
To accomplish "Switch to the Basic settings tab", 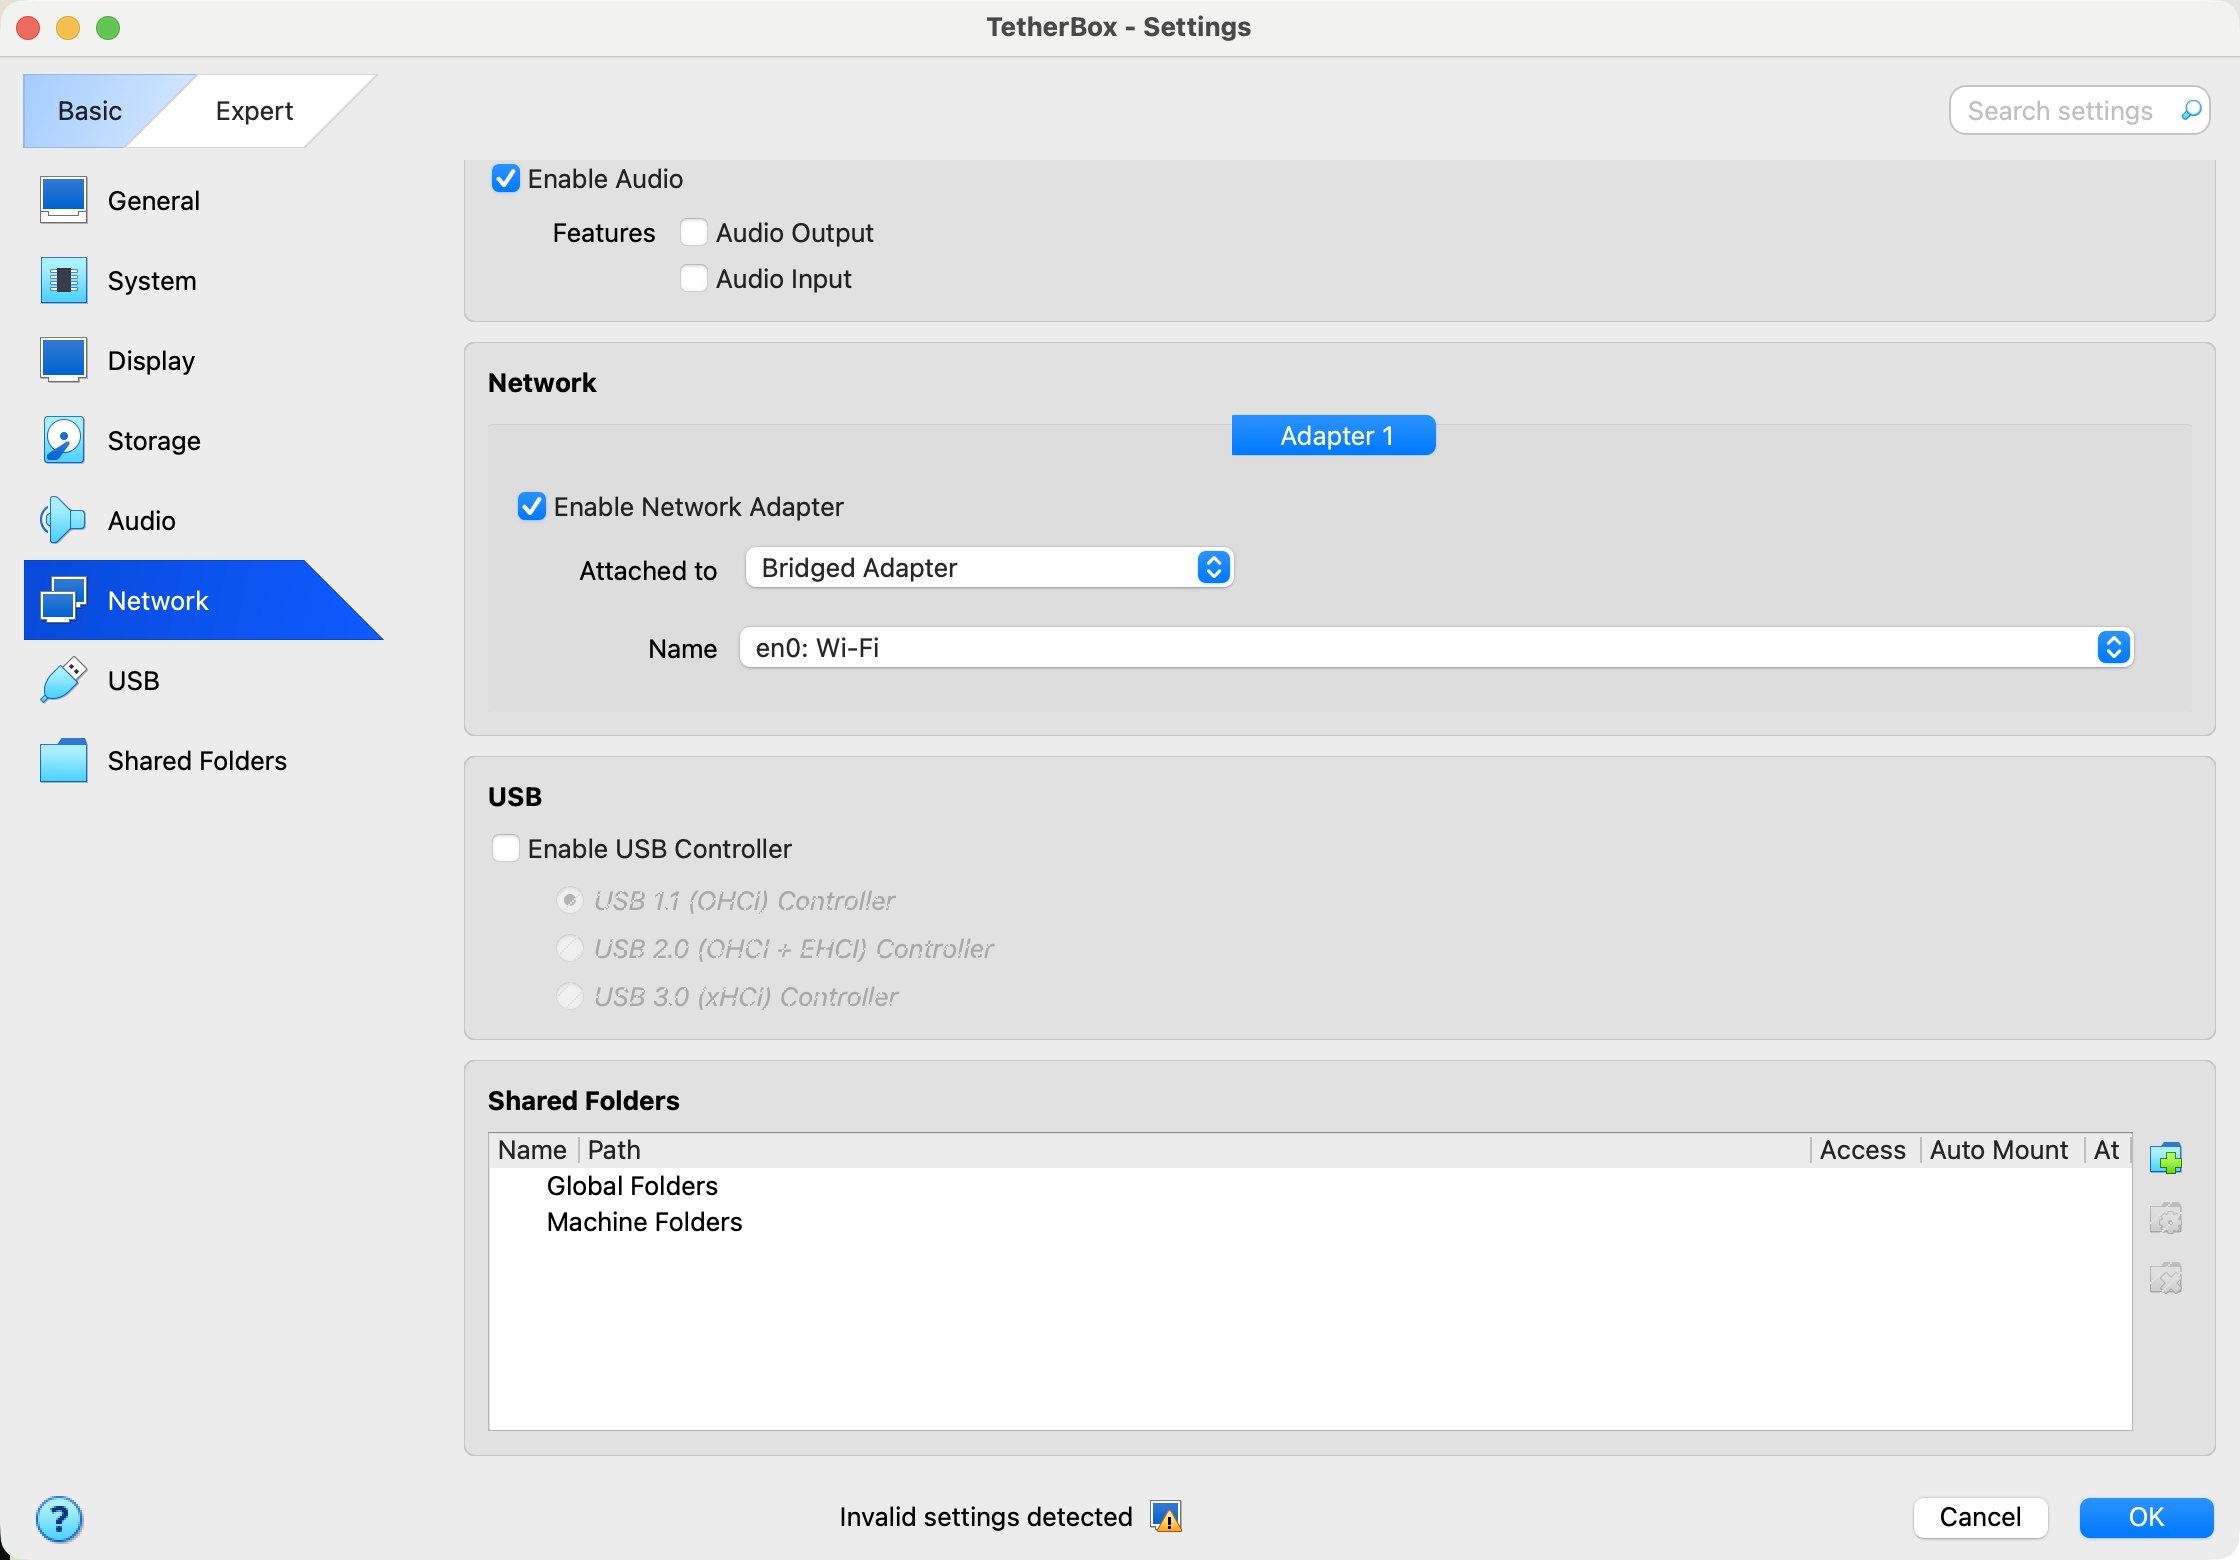I will pos(90,110).
